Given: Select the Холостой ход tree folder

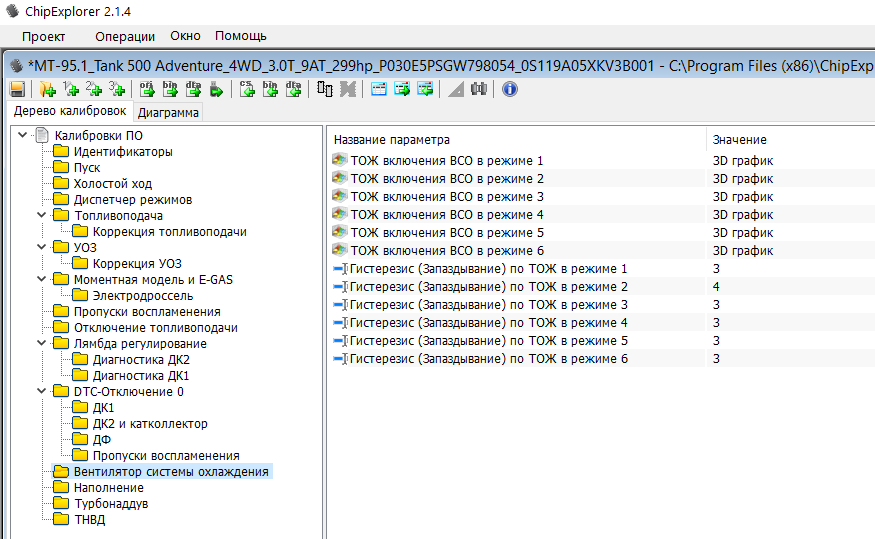Looking at the screenshot, I should point(112,183).
